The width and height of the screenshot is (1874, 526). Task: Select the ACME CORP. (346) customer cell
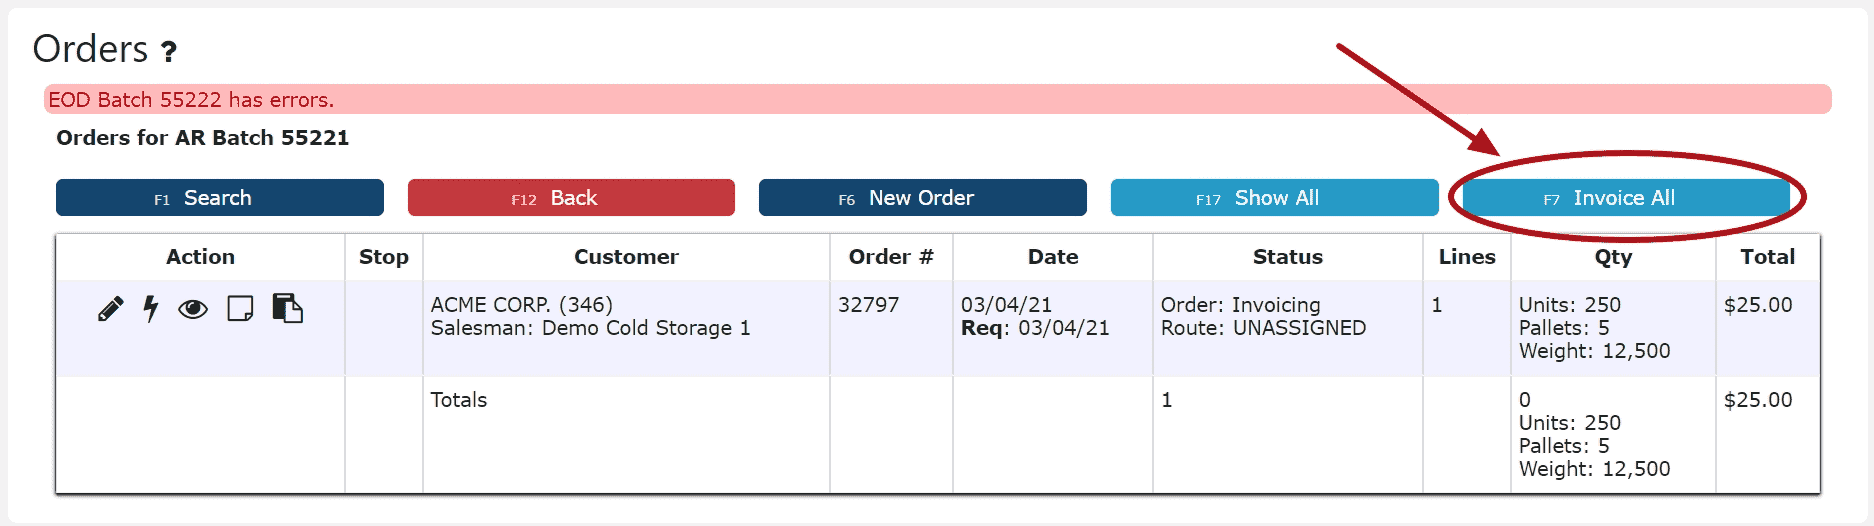tap(522, 304)
